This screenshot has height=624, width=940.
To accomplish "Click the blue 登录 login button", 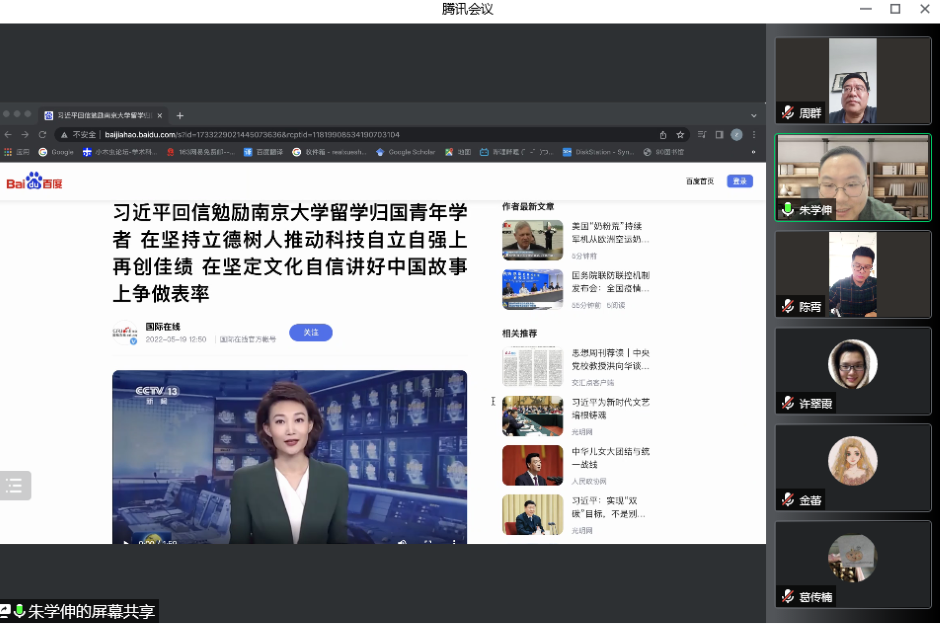I will pos(739,181).
